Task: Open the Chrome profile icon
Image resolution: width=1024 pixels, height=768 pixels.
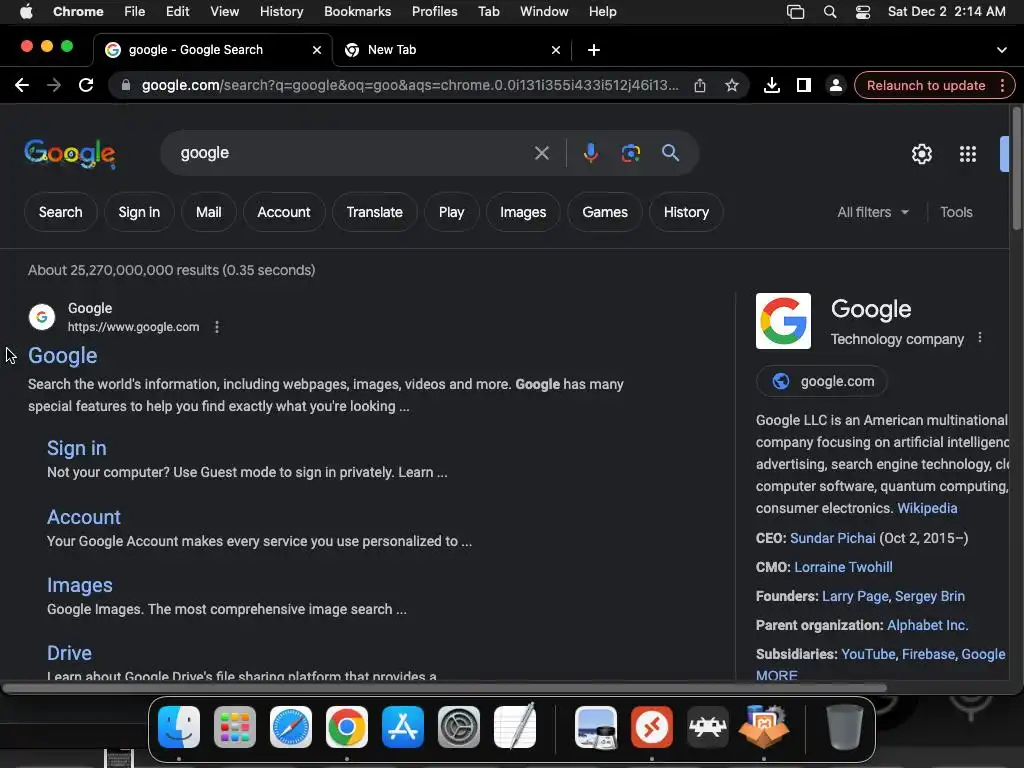Action: click(x=835, y=85)
